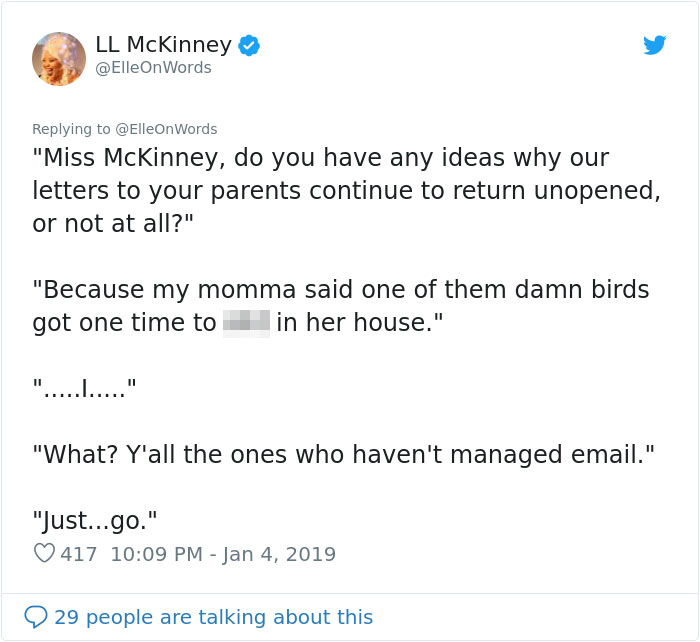Viewport: 700px width, 642px height.
Task: Click the @ElleOnWords handle below the name
Action: (153, 68)
